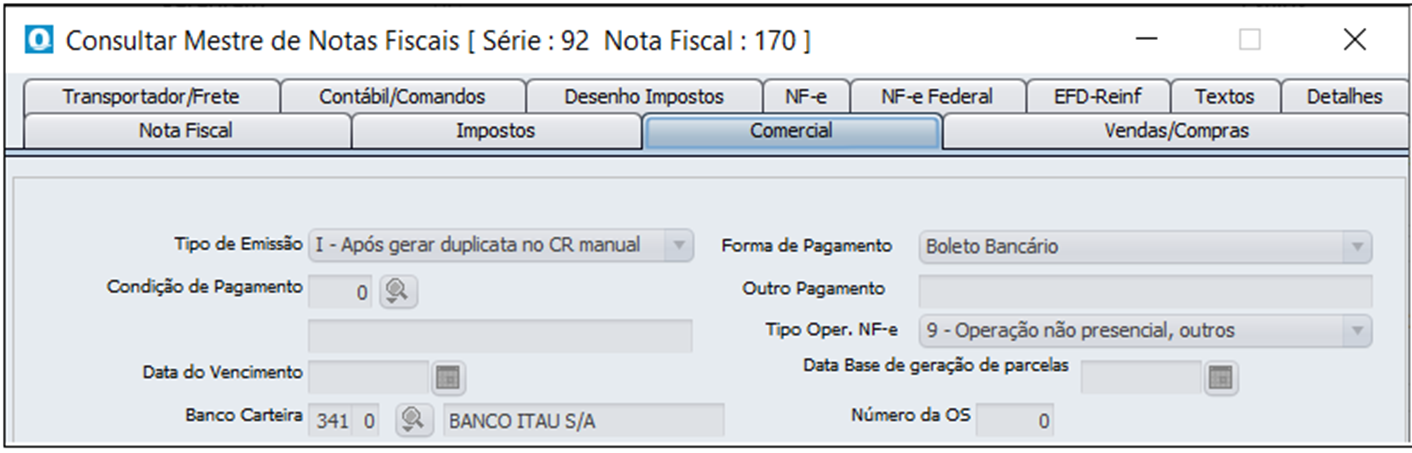This screenshot has height=453, width=1412.
Task: Expand Tipo de Emissão dropdown
Action: coord(678,245)
